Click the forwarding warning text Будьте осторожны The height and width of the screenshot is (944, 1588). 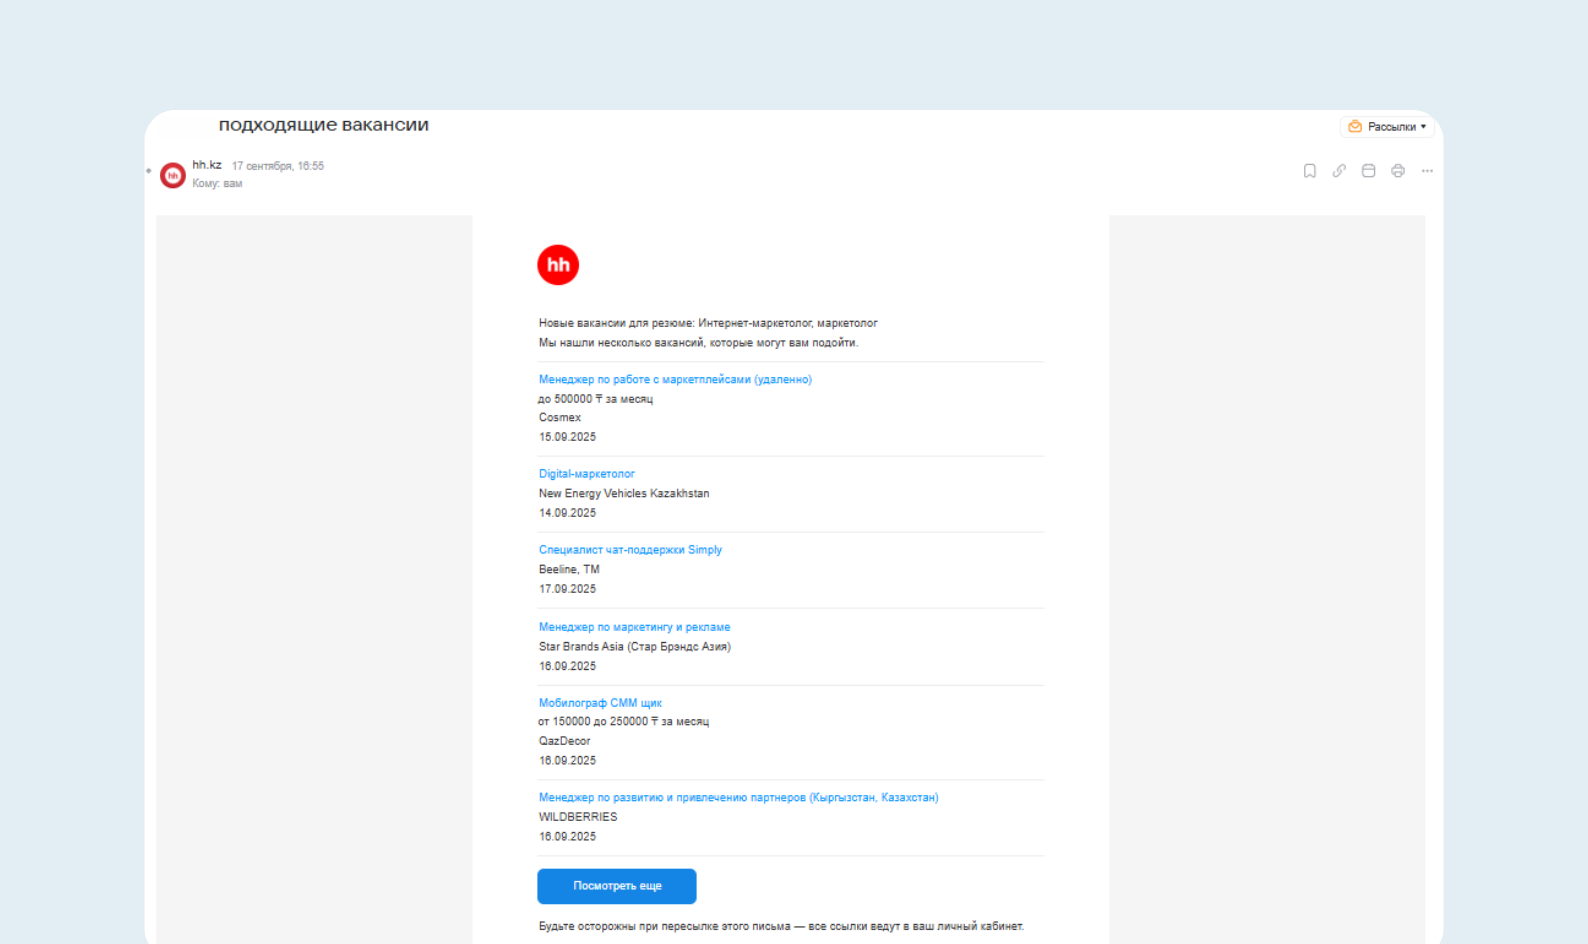(x=781, y=926)
